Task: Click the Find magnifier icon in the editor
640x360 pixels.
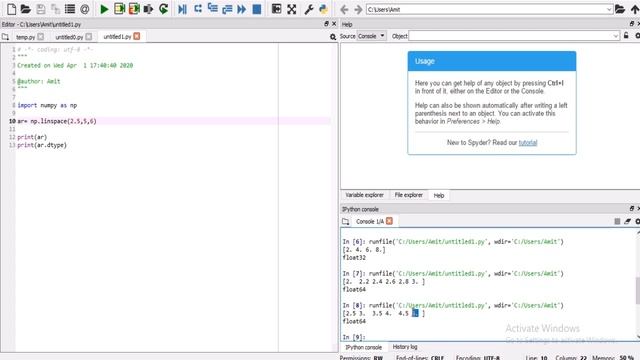Action: [333, 37]
